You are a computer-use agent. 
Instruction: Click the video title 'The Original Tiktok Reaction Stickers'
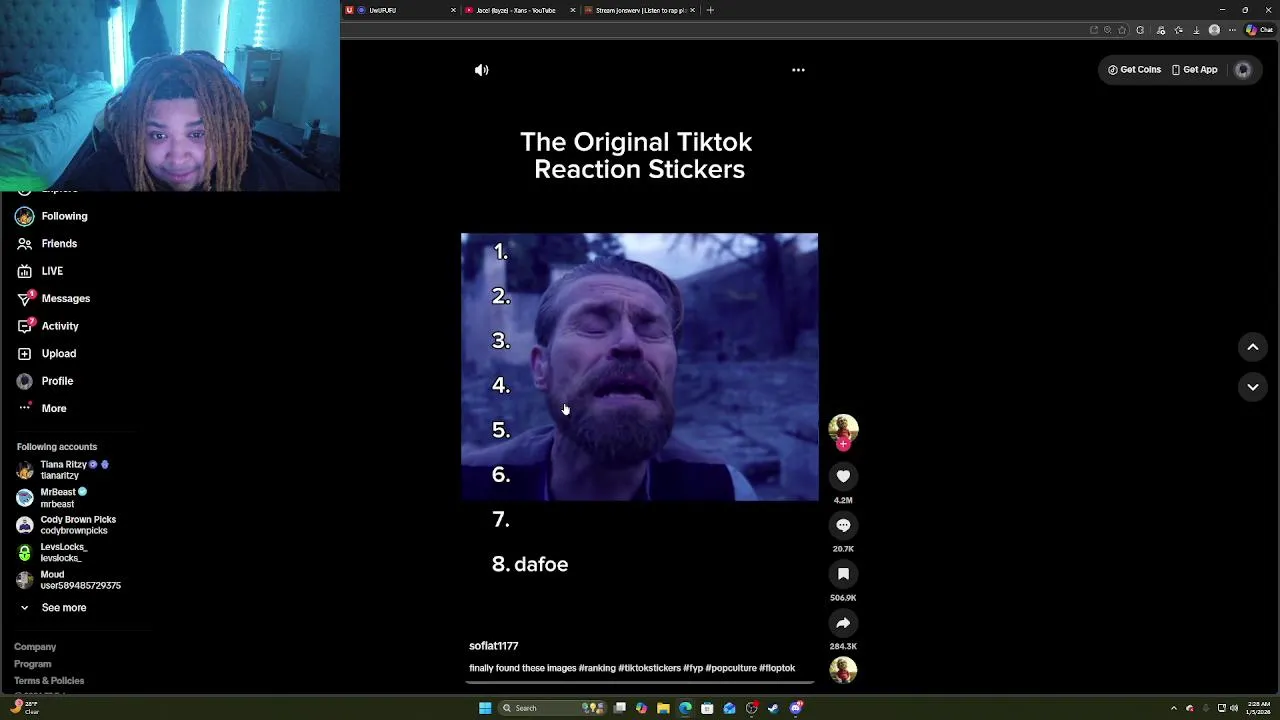point(637,156)
